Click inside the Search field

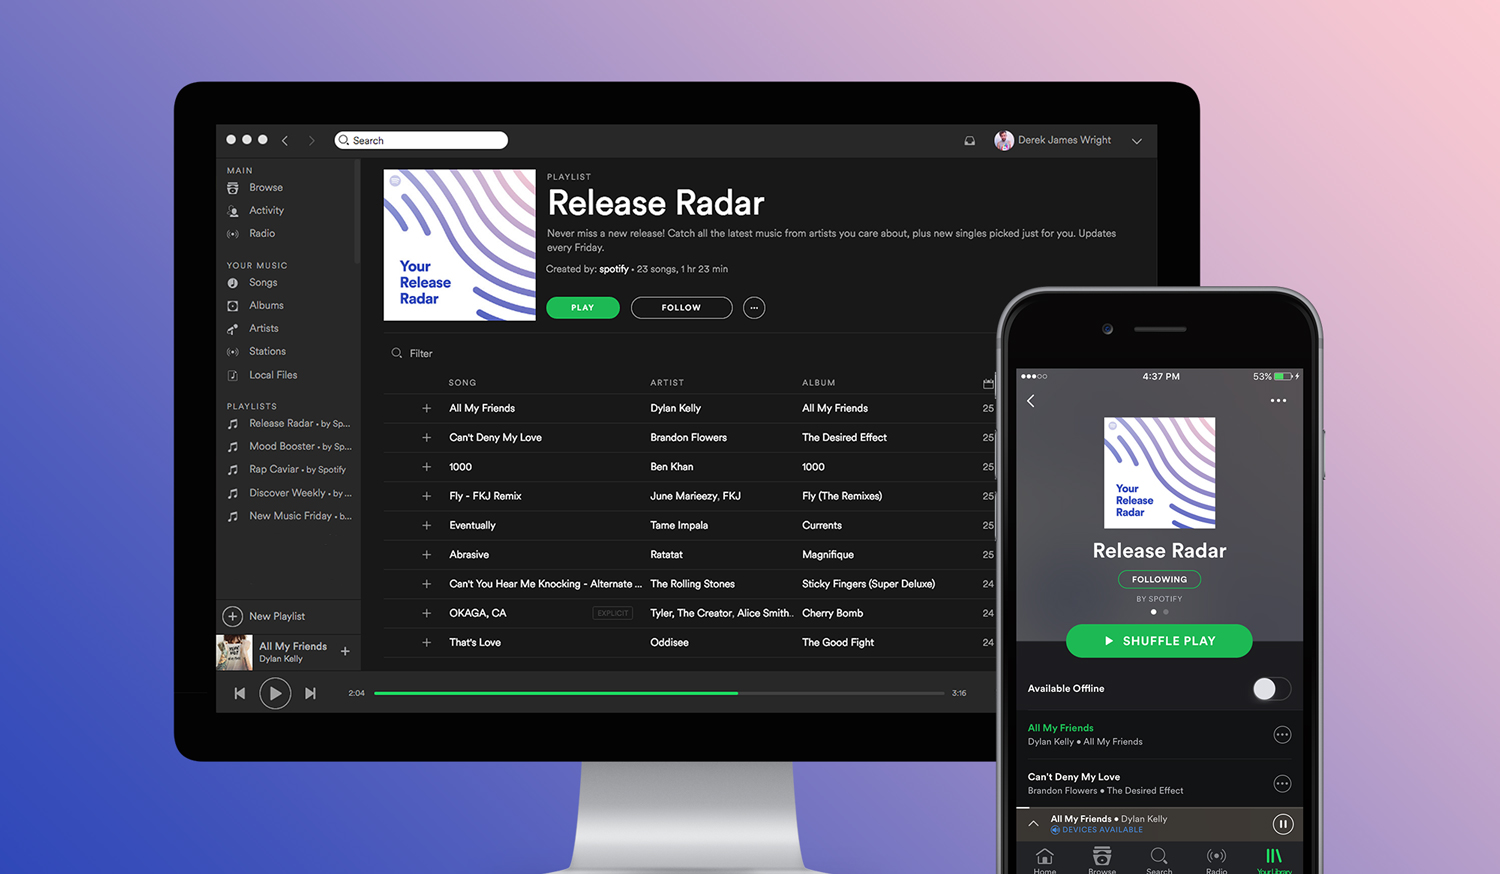tap(420, 140)
